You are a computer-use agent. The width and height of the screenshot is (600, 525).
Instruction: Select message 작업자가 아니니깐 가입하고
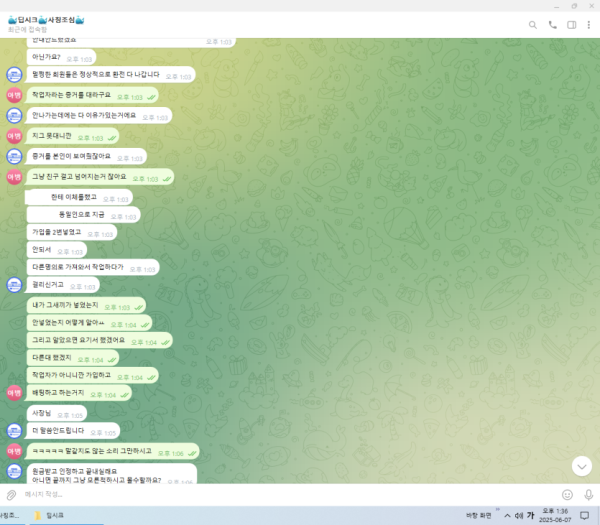pyautogui.click(x=93, y=375)
